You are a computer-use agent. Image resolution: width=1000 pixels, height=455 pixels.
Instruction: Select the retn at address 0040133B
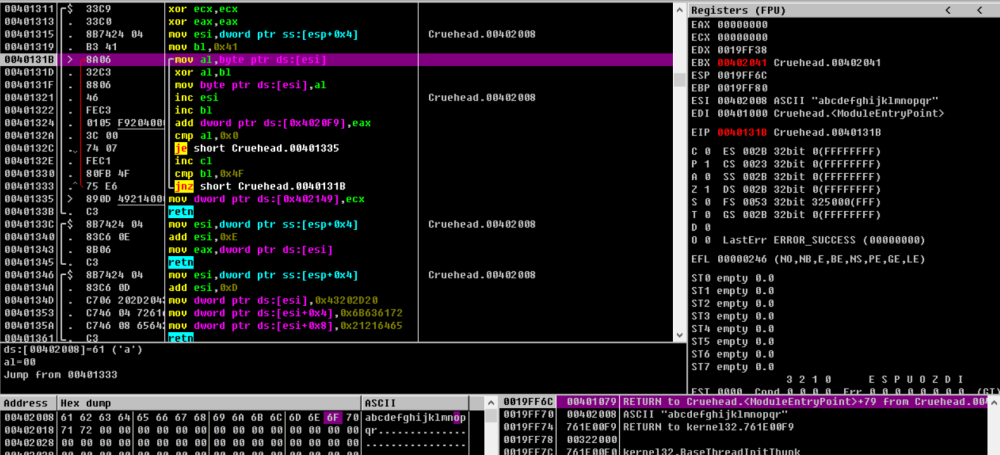pos(337,212)
